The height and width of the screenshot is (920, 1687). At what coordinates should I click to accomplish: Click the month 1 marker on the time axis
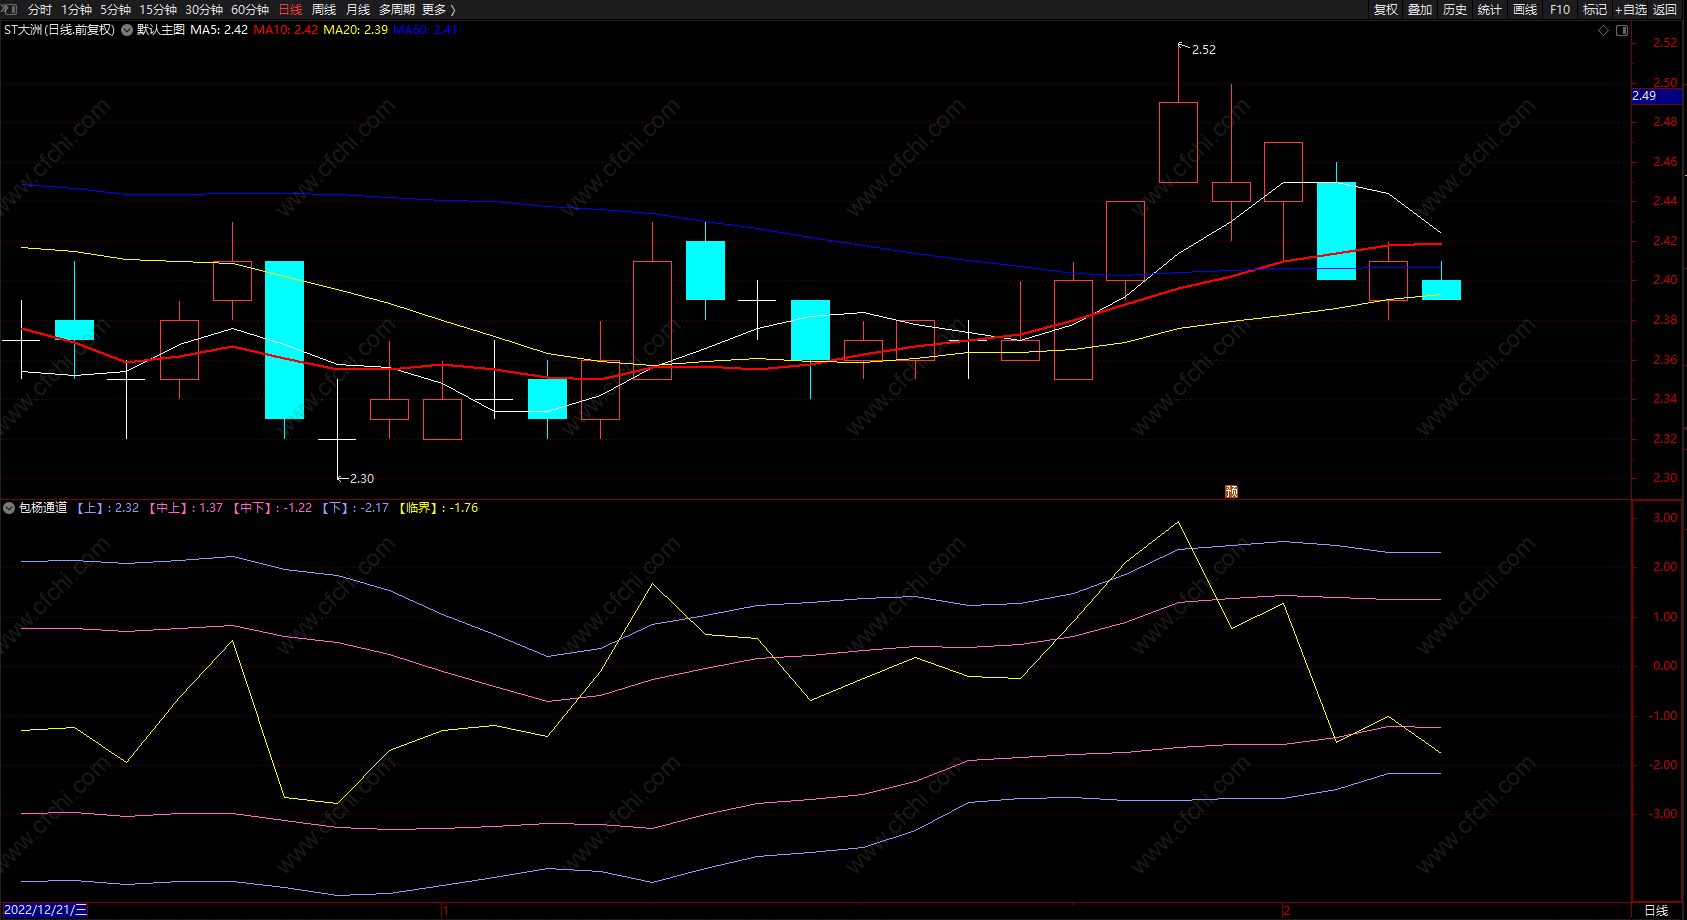coord(445,911)
